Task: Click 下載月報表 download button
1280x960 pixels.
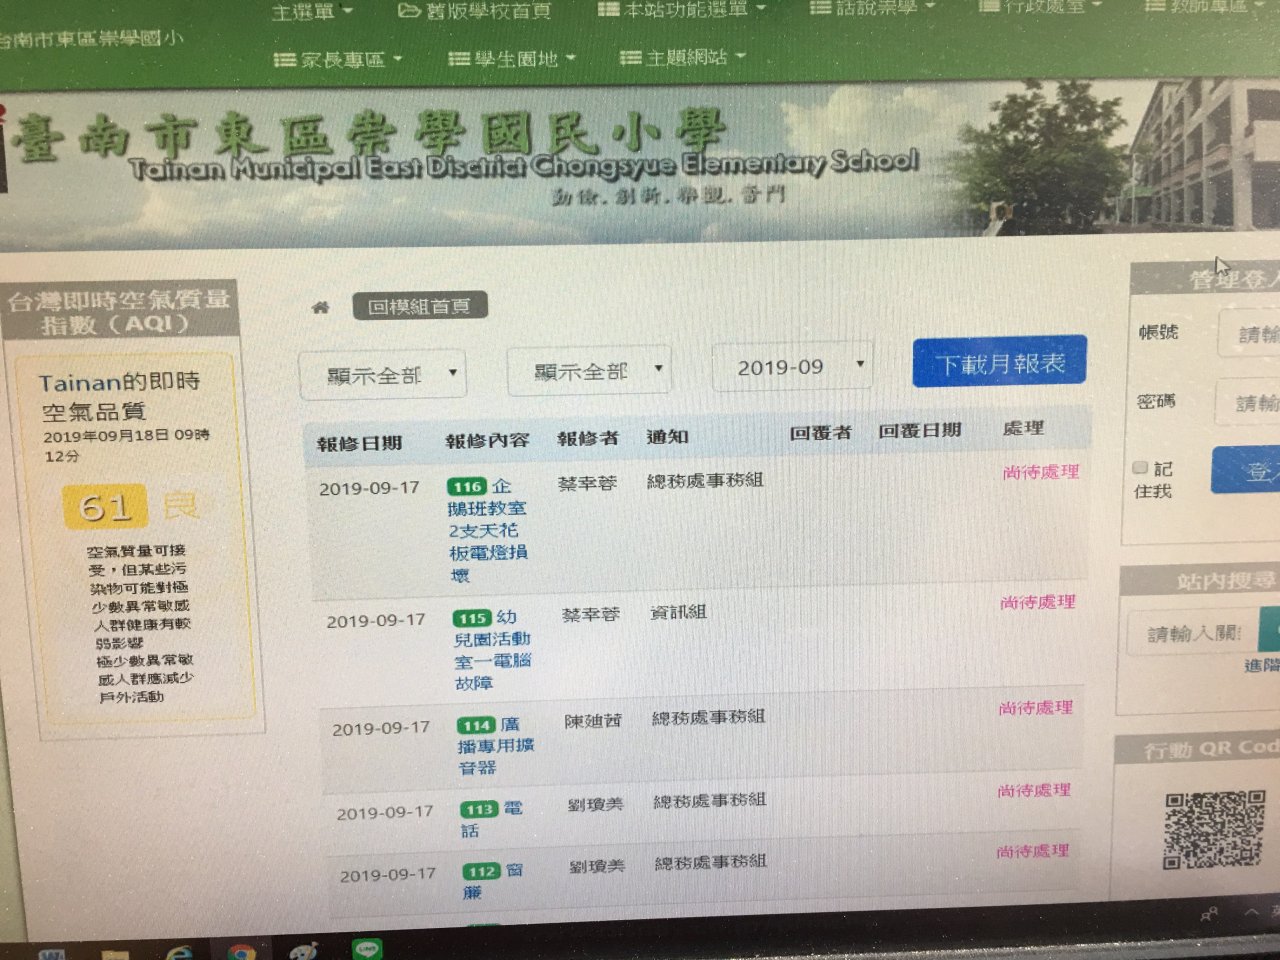Action: point(999,363)
